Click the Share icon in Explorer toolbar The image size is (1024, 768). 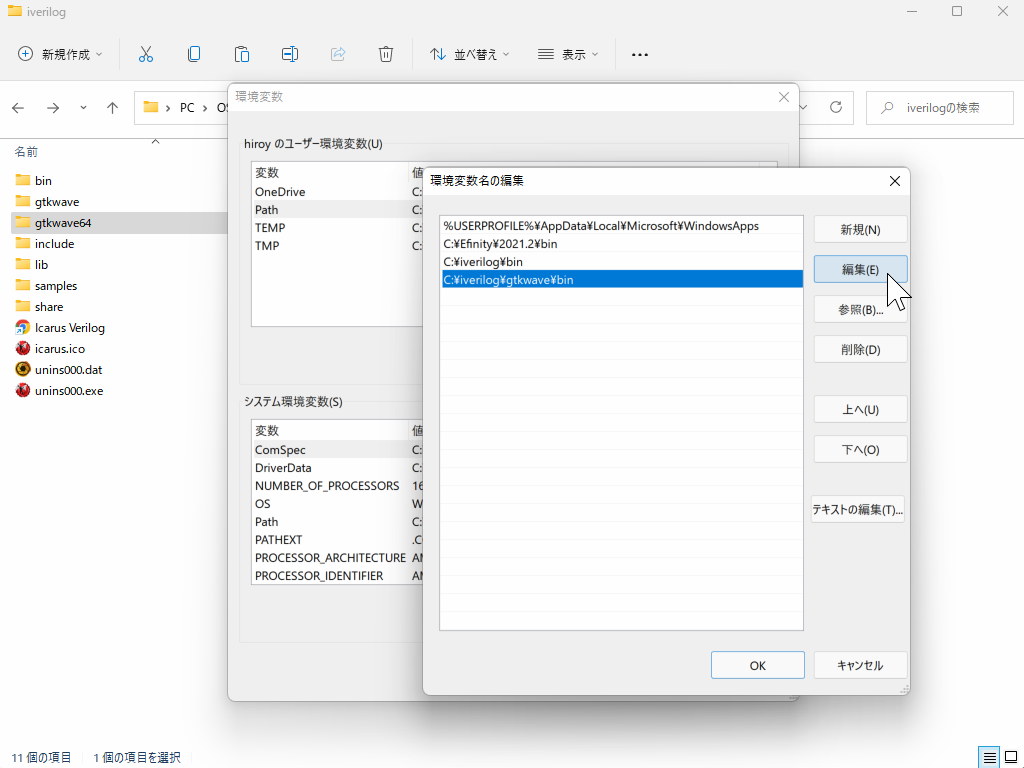[x=338, y=54]
